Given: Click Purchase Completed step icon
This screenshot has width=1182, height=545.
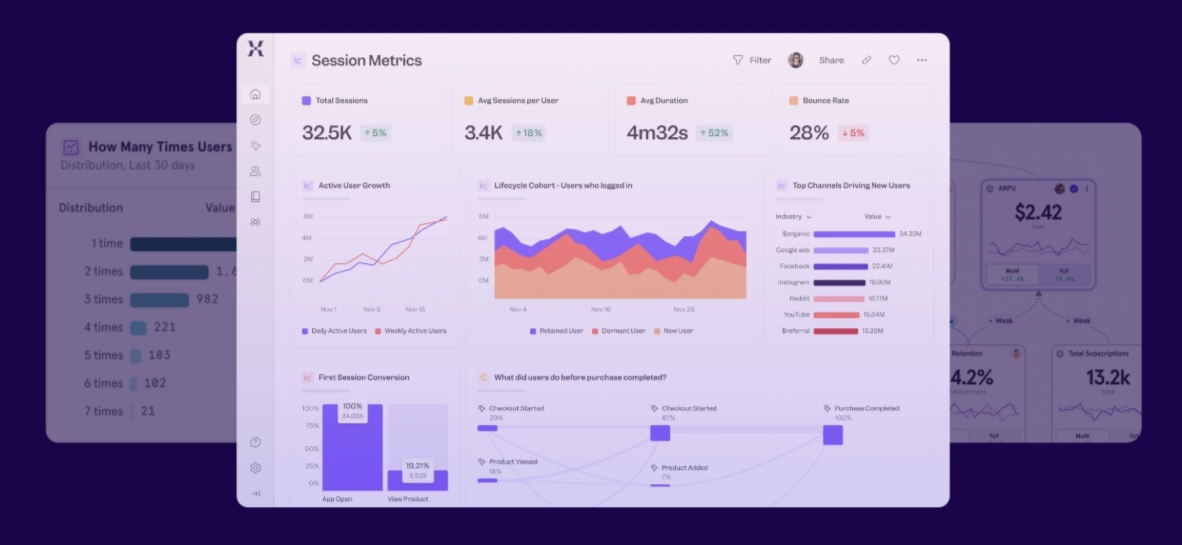Looking at the screenshot, I should pyautogui.click(x=828, y=409).
